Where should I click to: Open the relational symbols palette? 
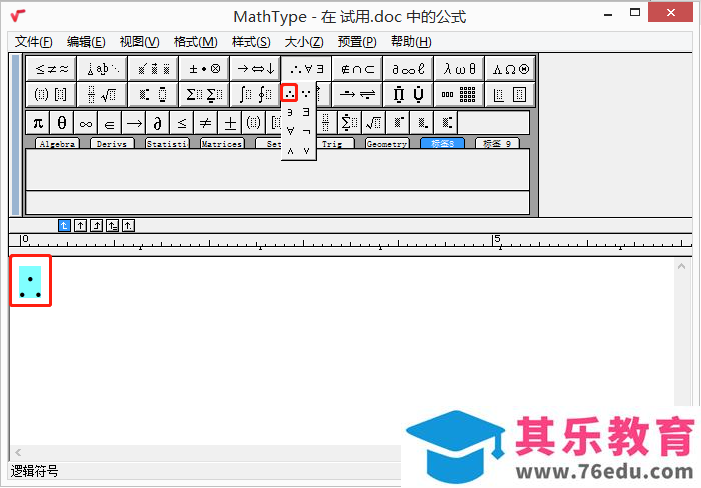(x=51, y=69)
